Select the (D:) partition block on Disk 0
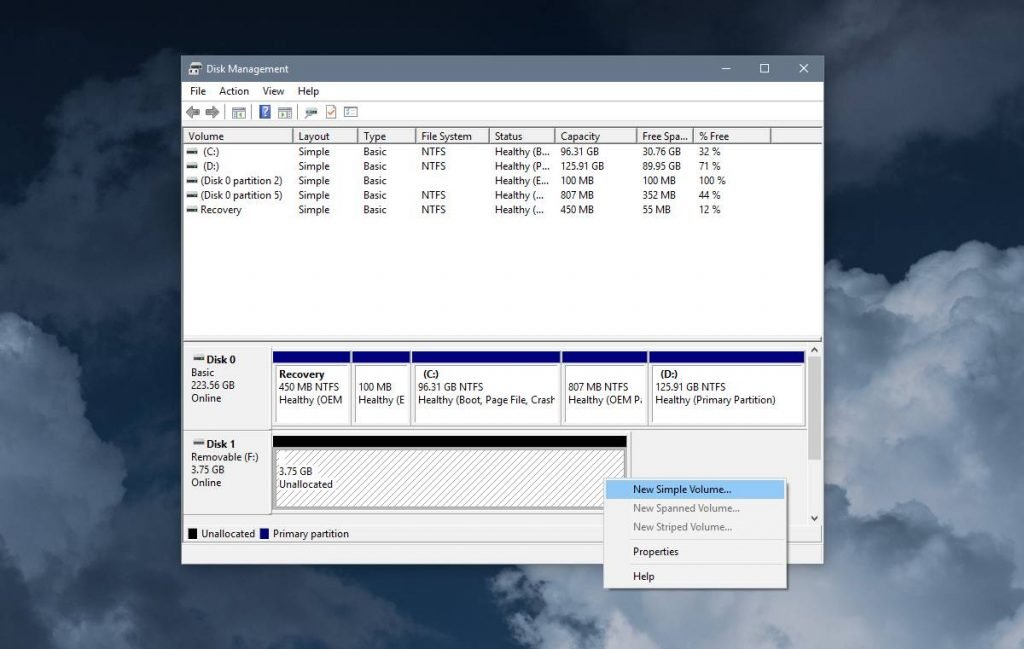Image resolution: width=1024 pixels, height=649 pixels. pyautogui.click(x=727, y=387)
